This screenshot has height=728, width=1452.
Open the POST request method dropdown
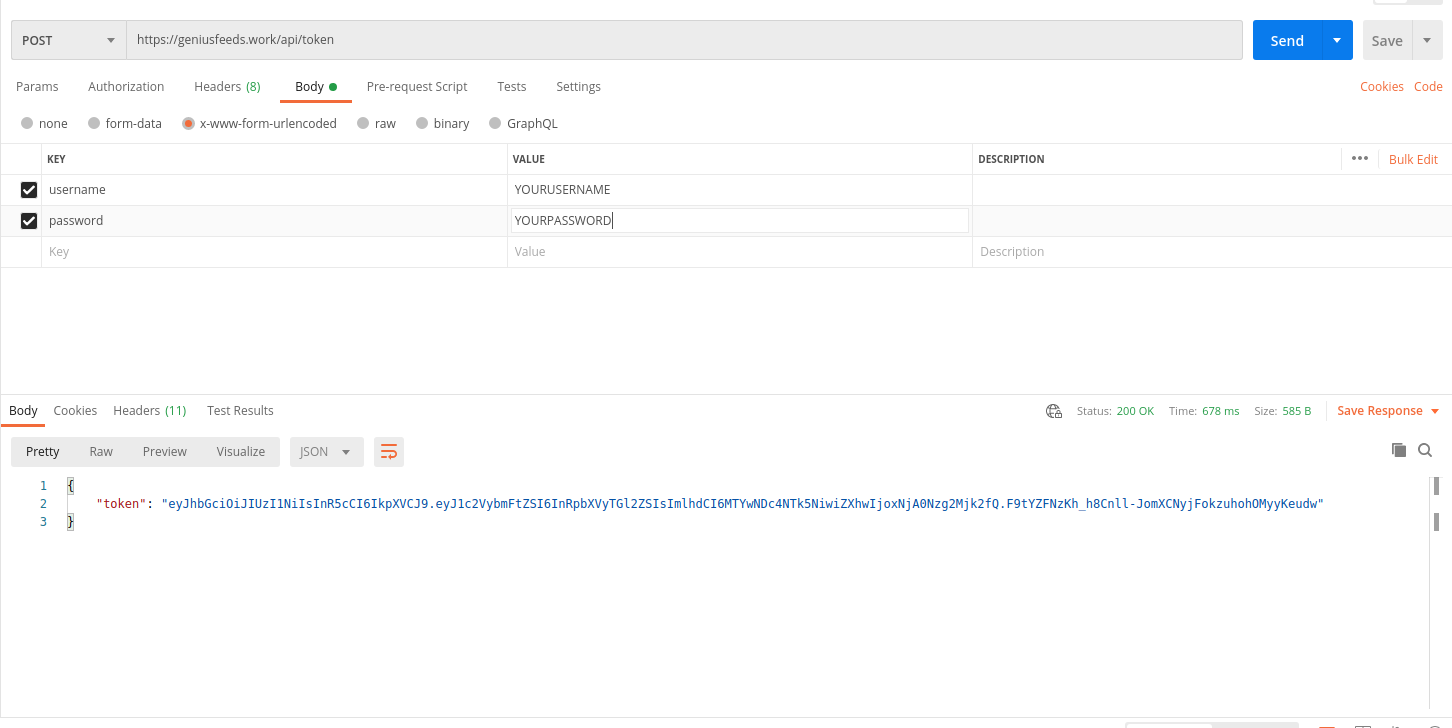67,39
